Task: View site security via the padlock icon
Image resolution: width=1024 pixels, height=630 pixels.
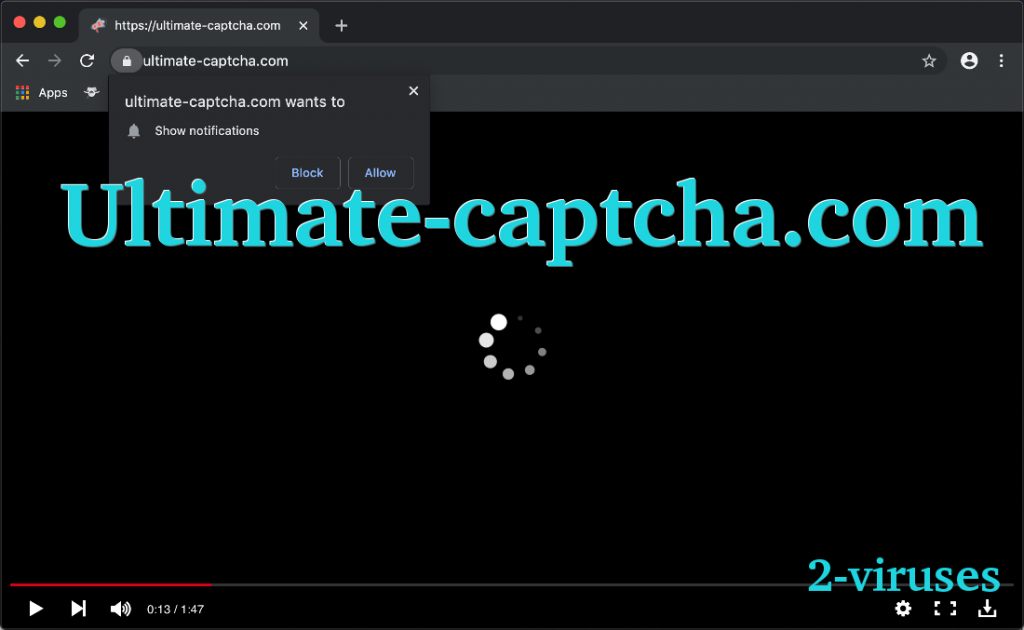Action: pos(126,60)
